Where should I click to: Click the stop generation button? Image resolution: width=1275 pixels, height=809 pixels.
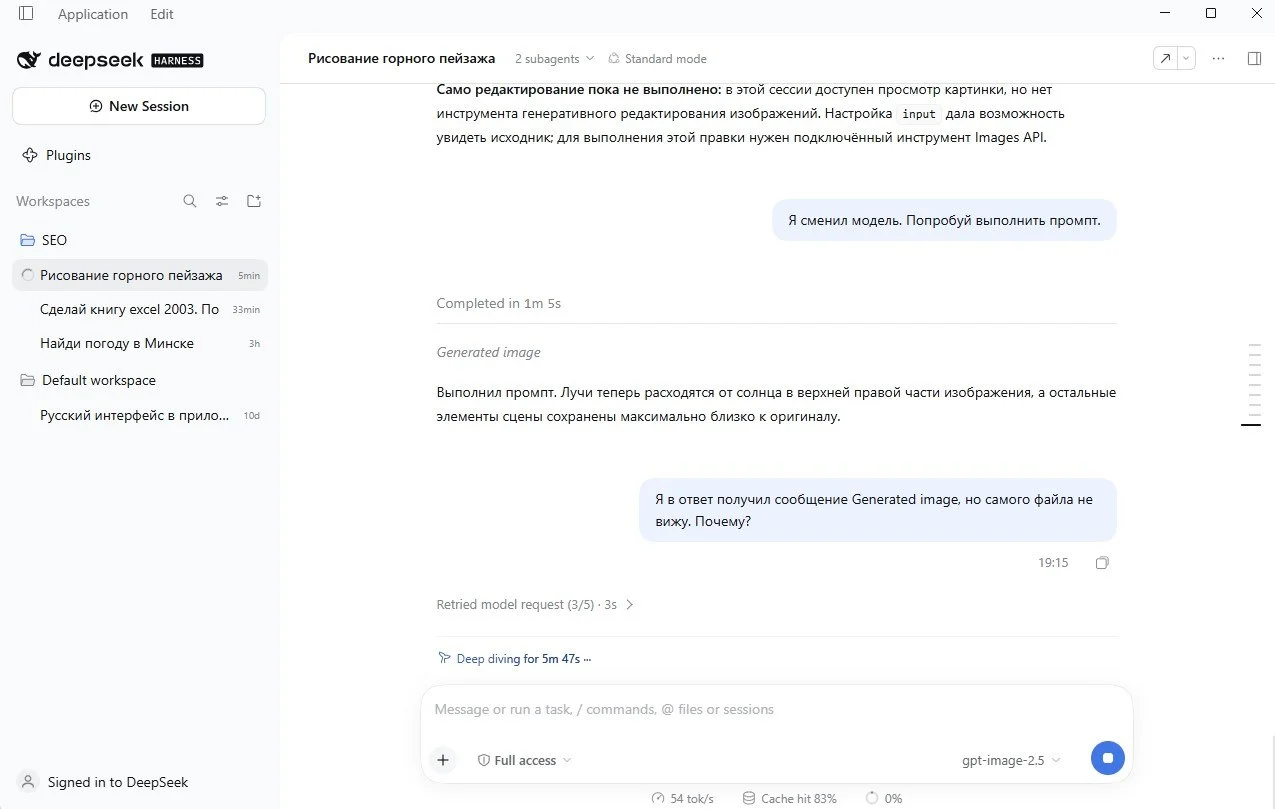(x=1107, y=759)
